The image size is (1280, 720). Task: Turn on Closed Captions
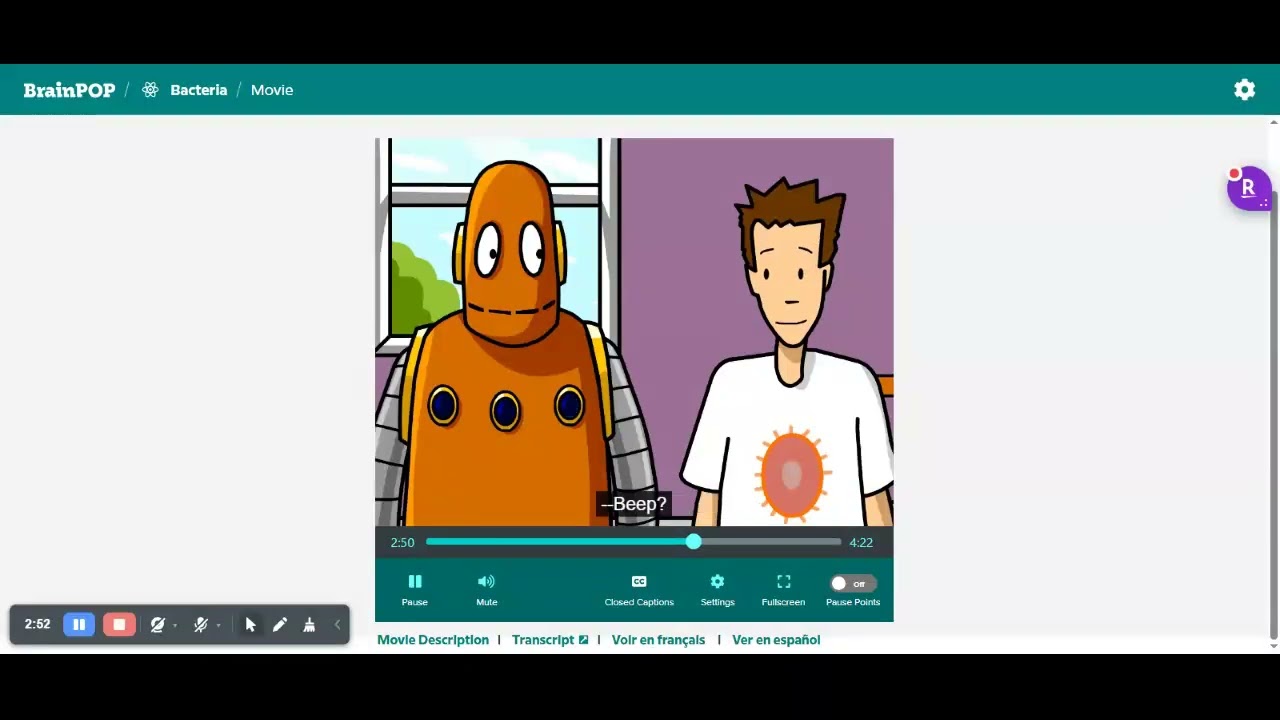click(x=639, y=589)
